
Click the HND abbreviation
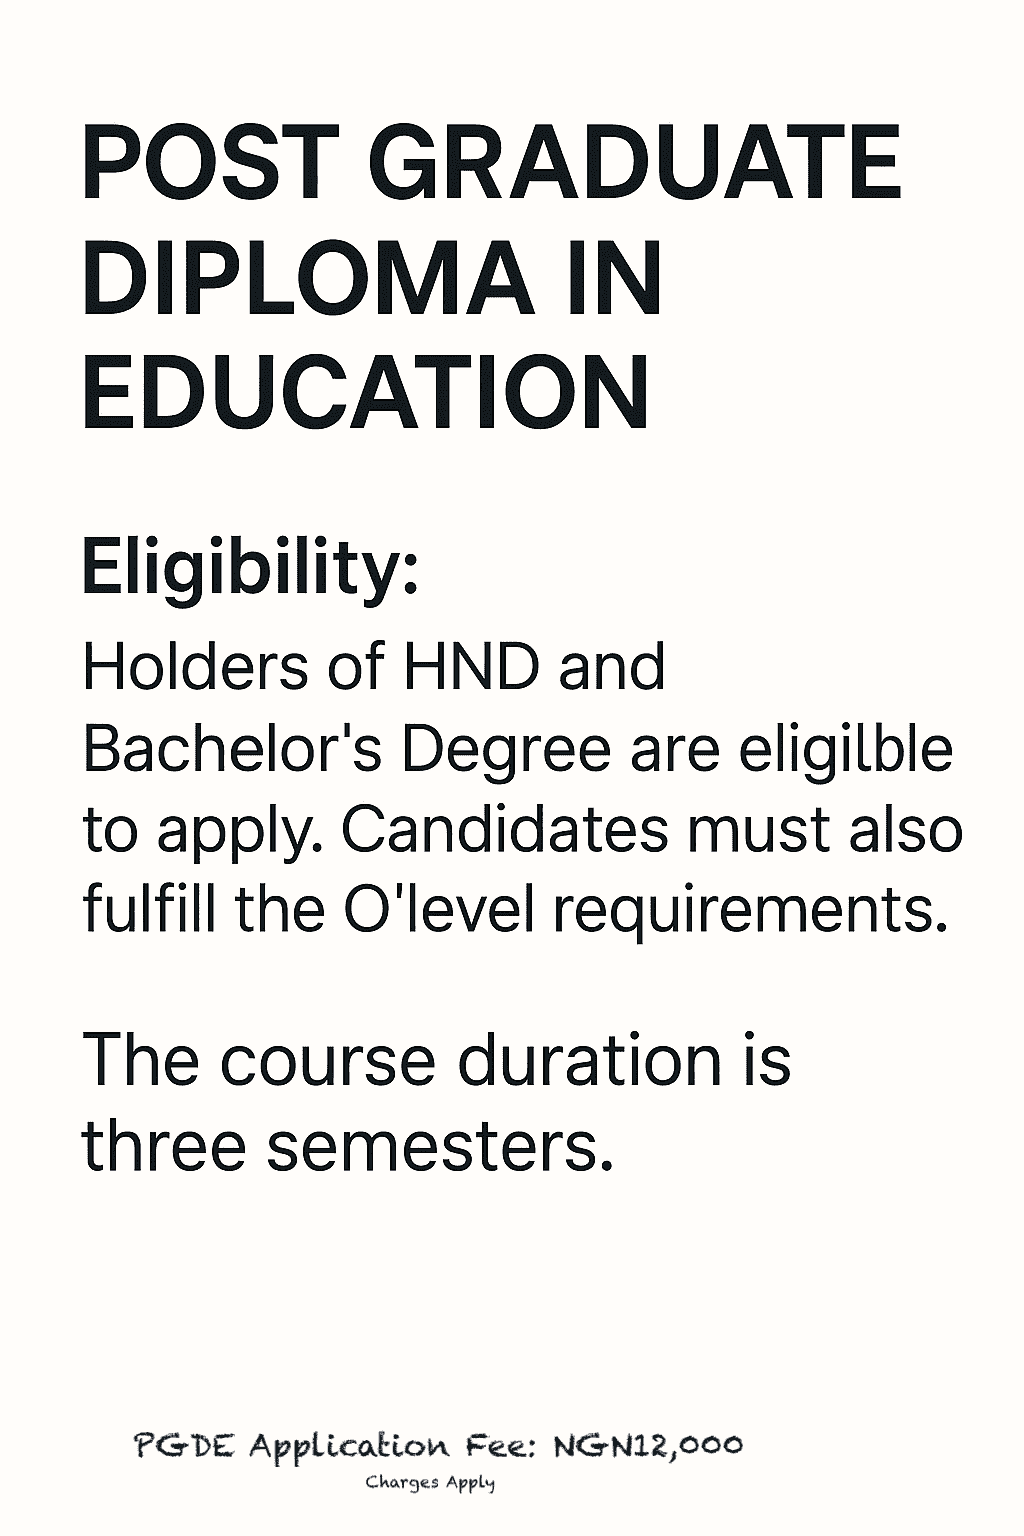point(468,667)
